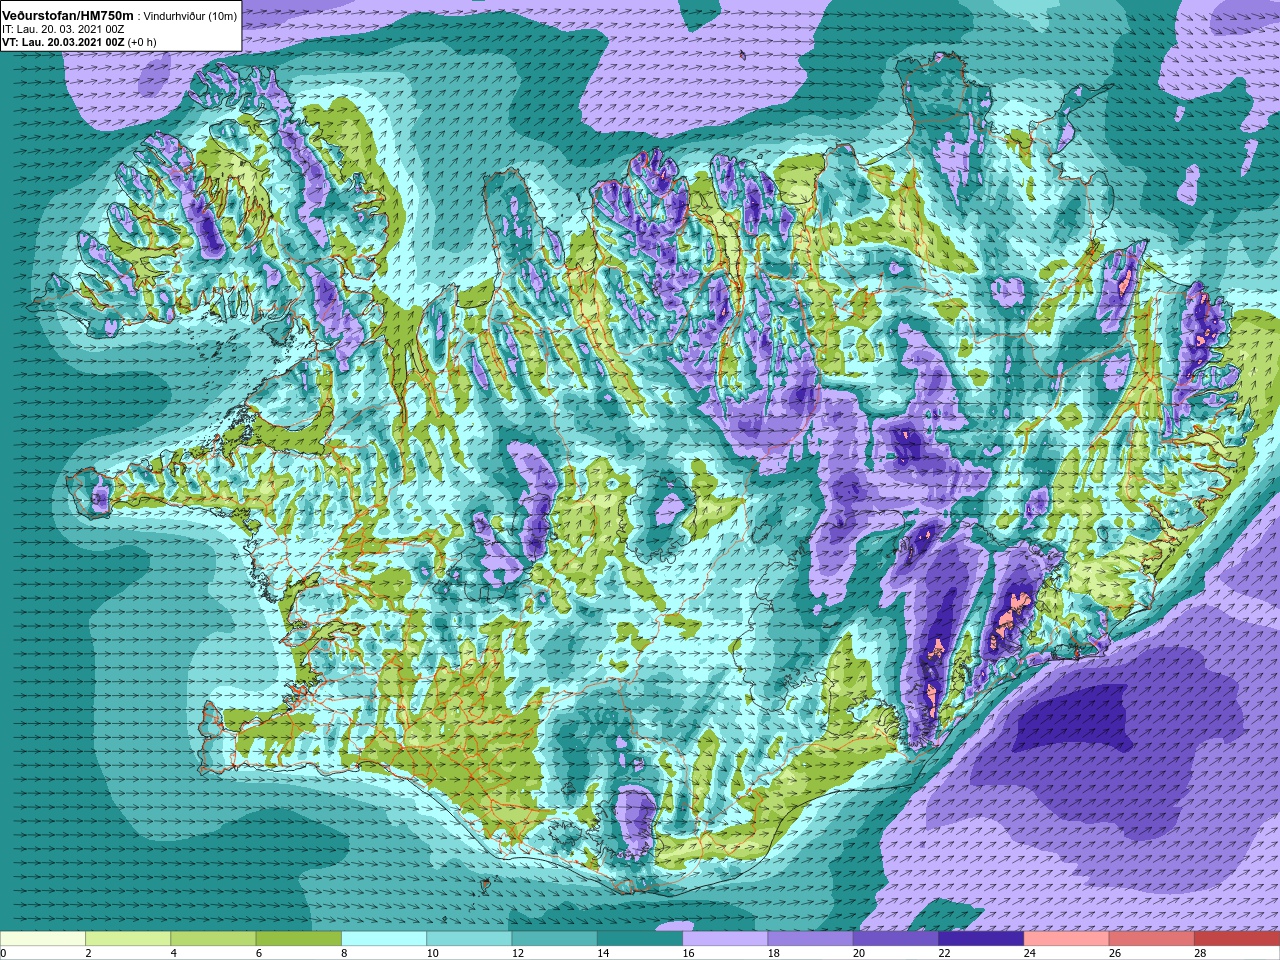Pick the light pink 24–26 legend swatch
Image resolution: width=1280 pixels, height=960 pixels.
(x=1066, y=939)
